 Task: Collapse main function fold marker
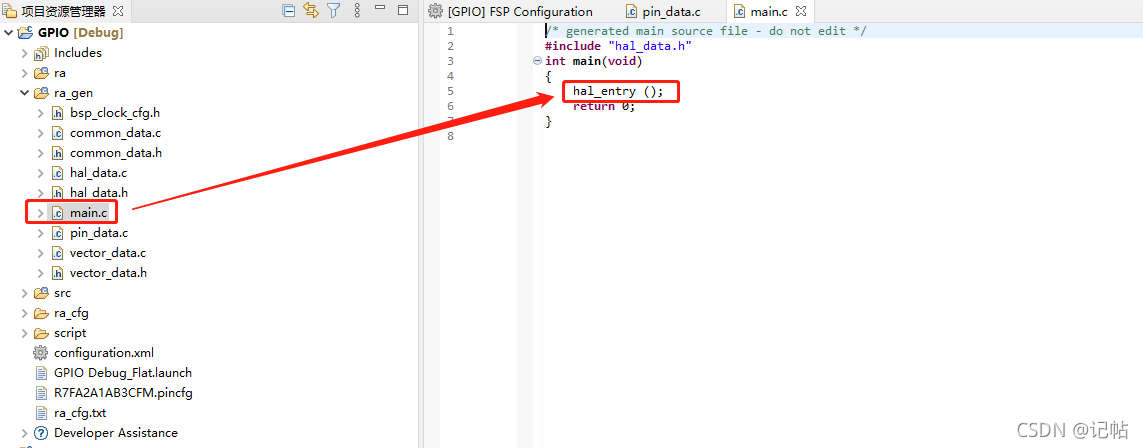537,61
